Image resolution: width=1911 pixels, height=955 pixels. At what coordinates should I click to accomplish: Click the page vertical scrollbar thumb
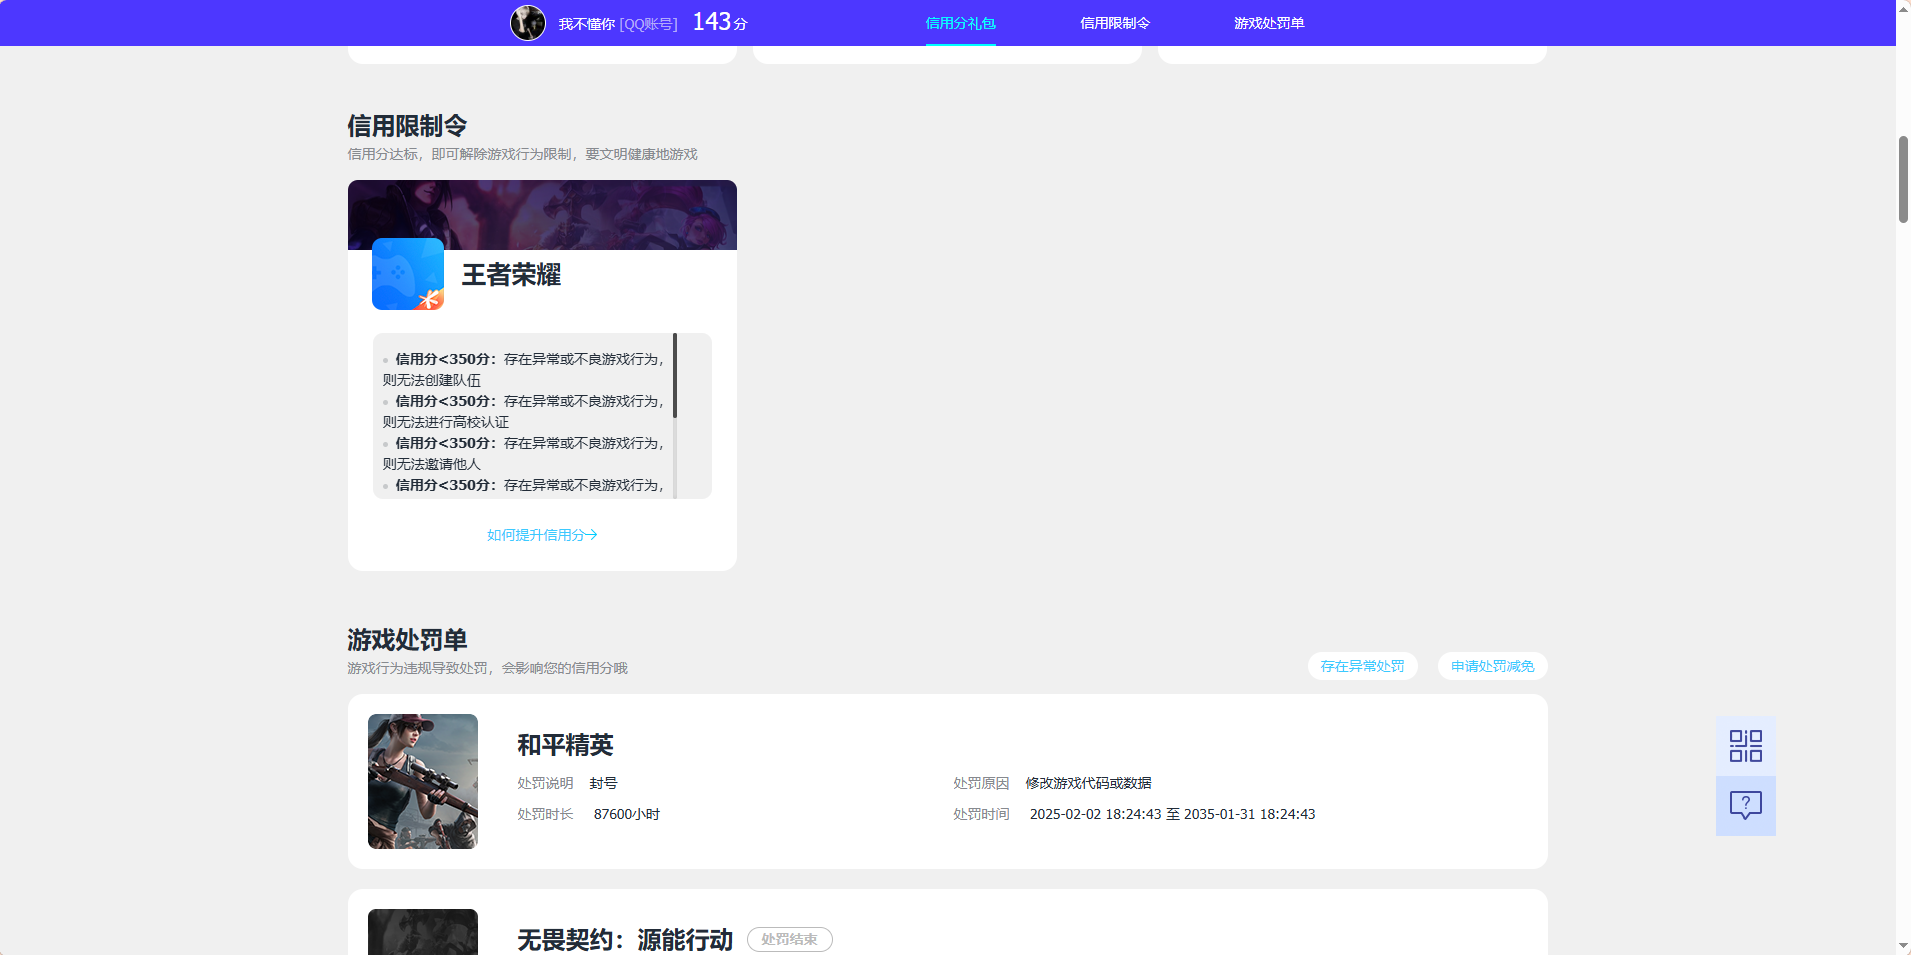point(1903,180)
